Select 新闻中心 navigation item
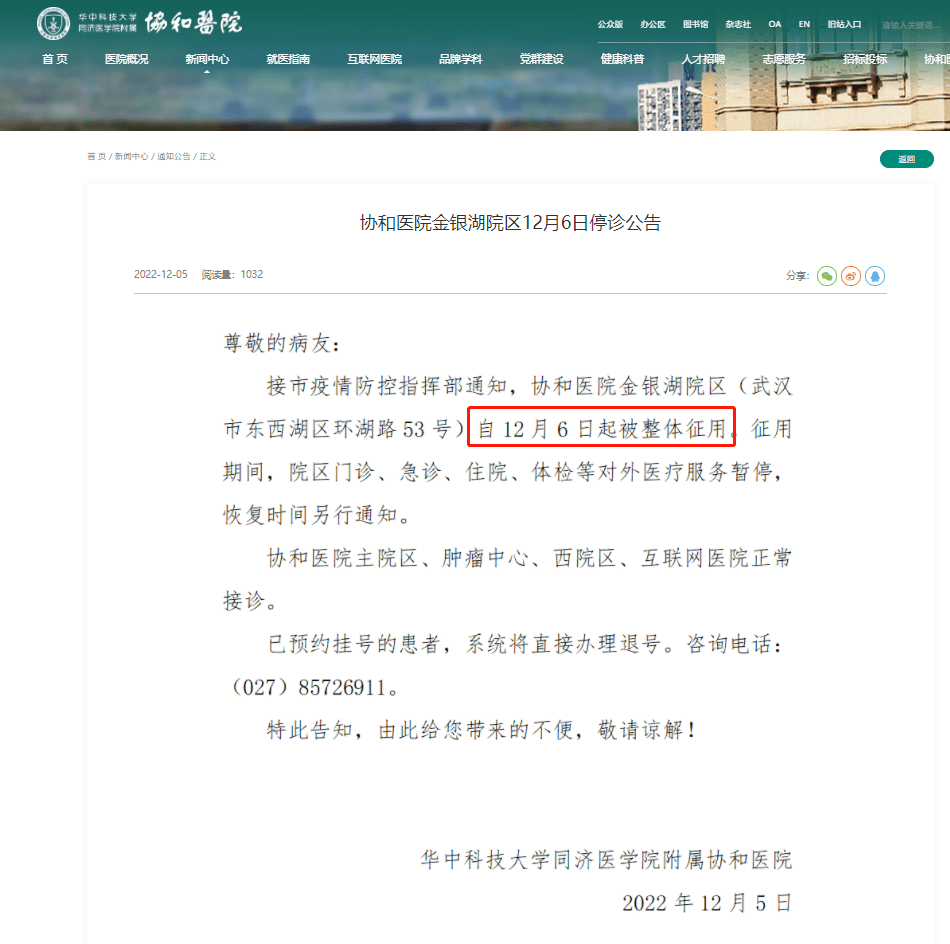The image size is (950, 944). 207,59
